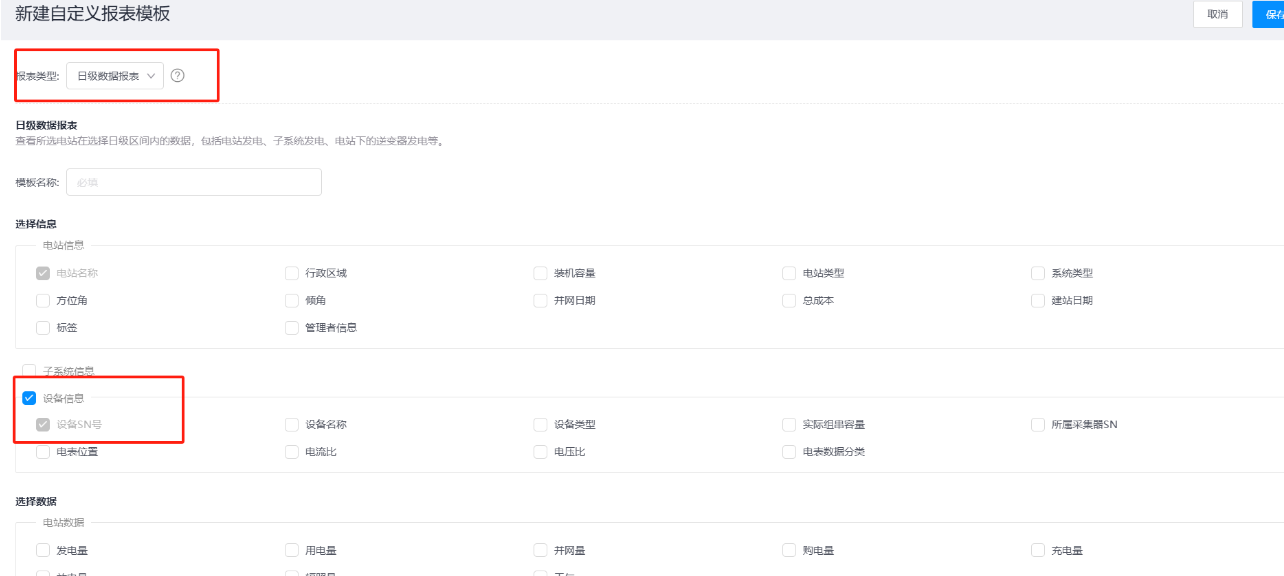Check the 购电量 data option
This screenshot has height=576, width=1284.
pyautogui.click(x=790, y=550)
